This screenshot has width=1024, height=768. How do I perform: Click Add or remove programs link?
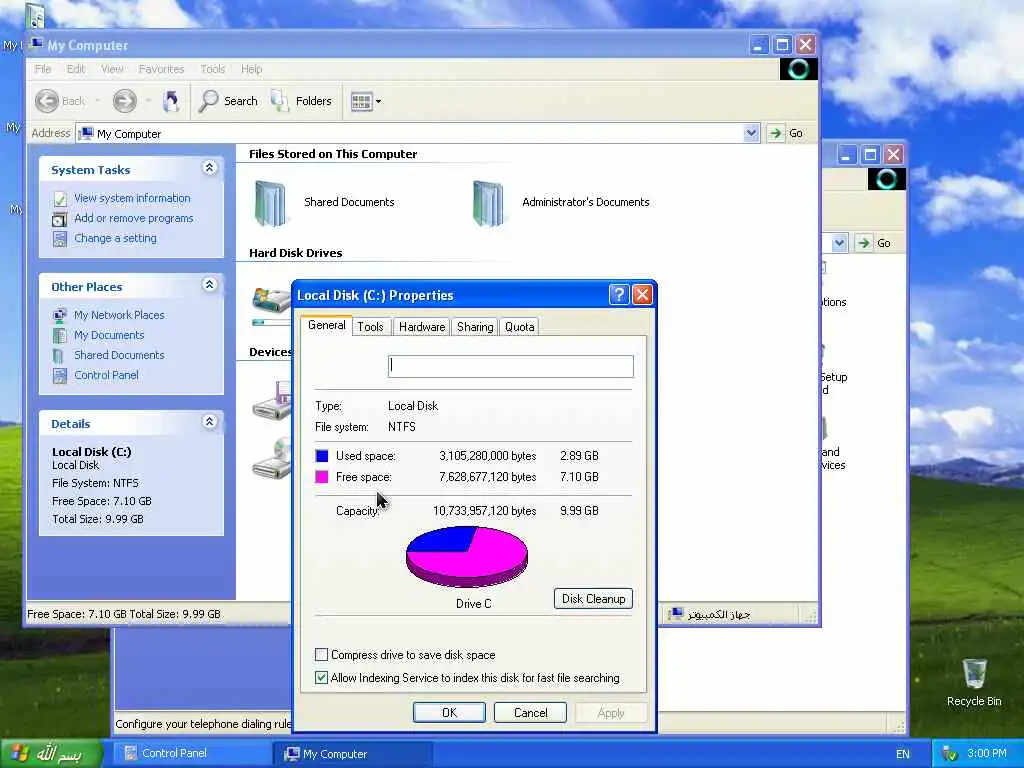[133, 218]
